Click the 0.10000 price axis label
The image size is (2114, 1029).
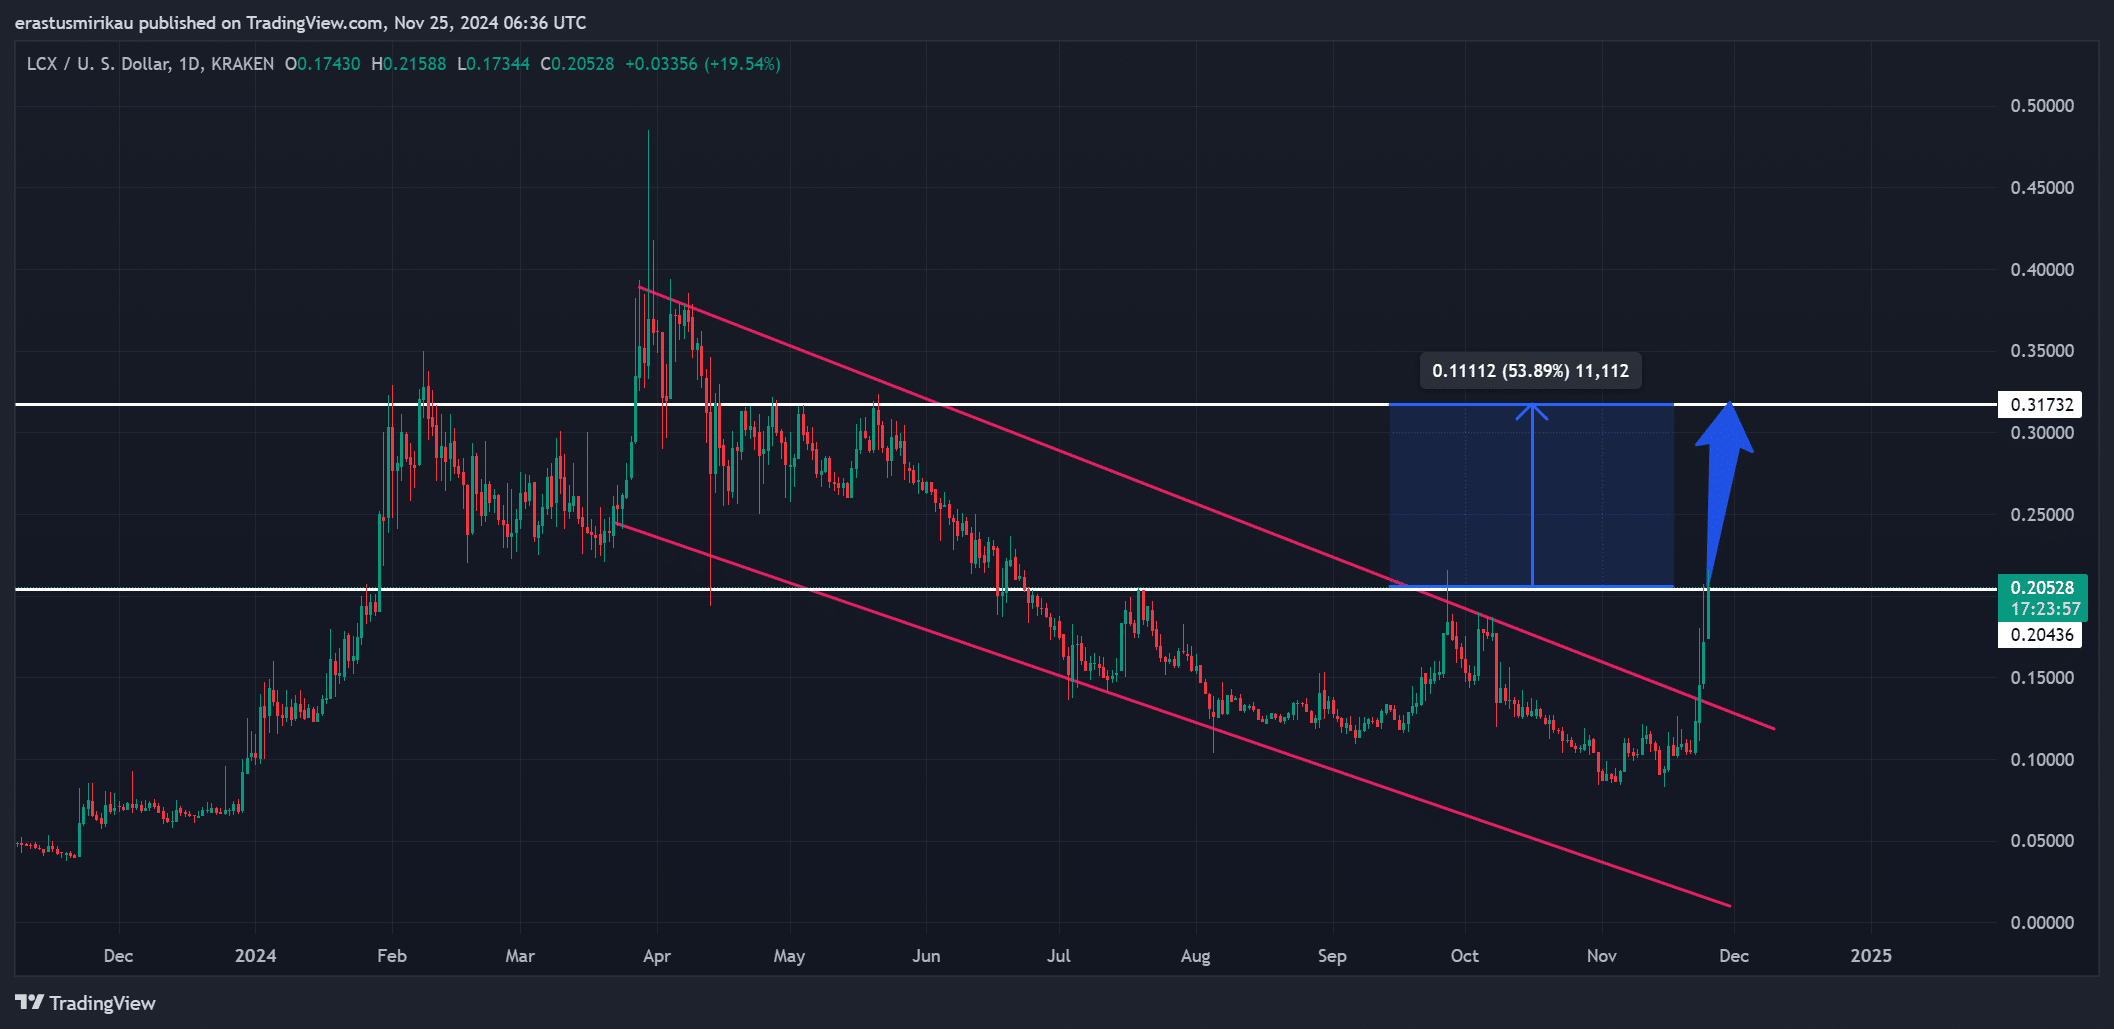coord(2042,760)
